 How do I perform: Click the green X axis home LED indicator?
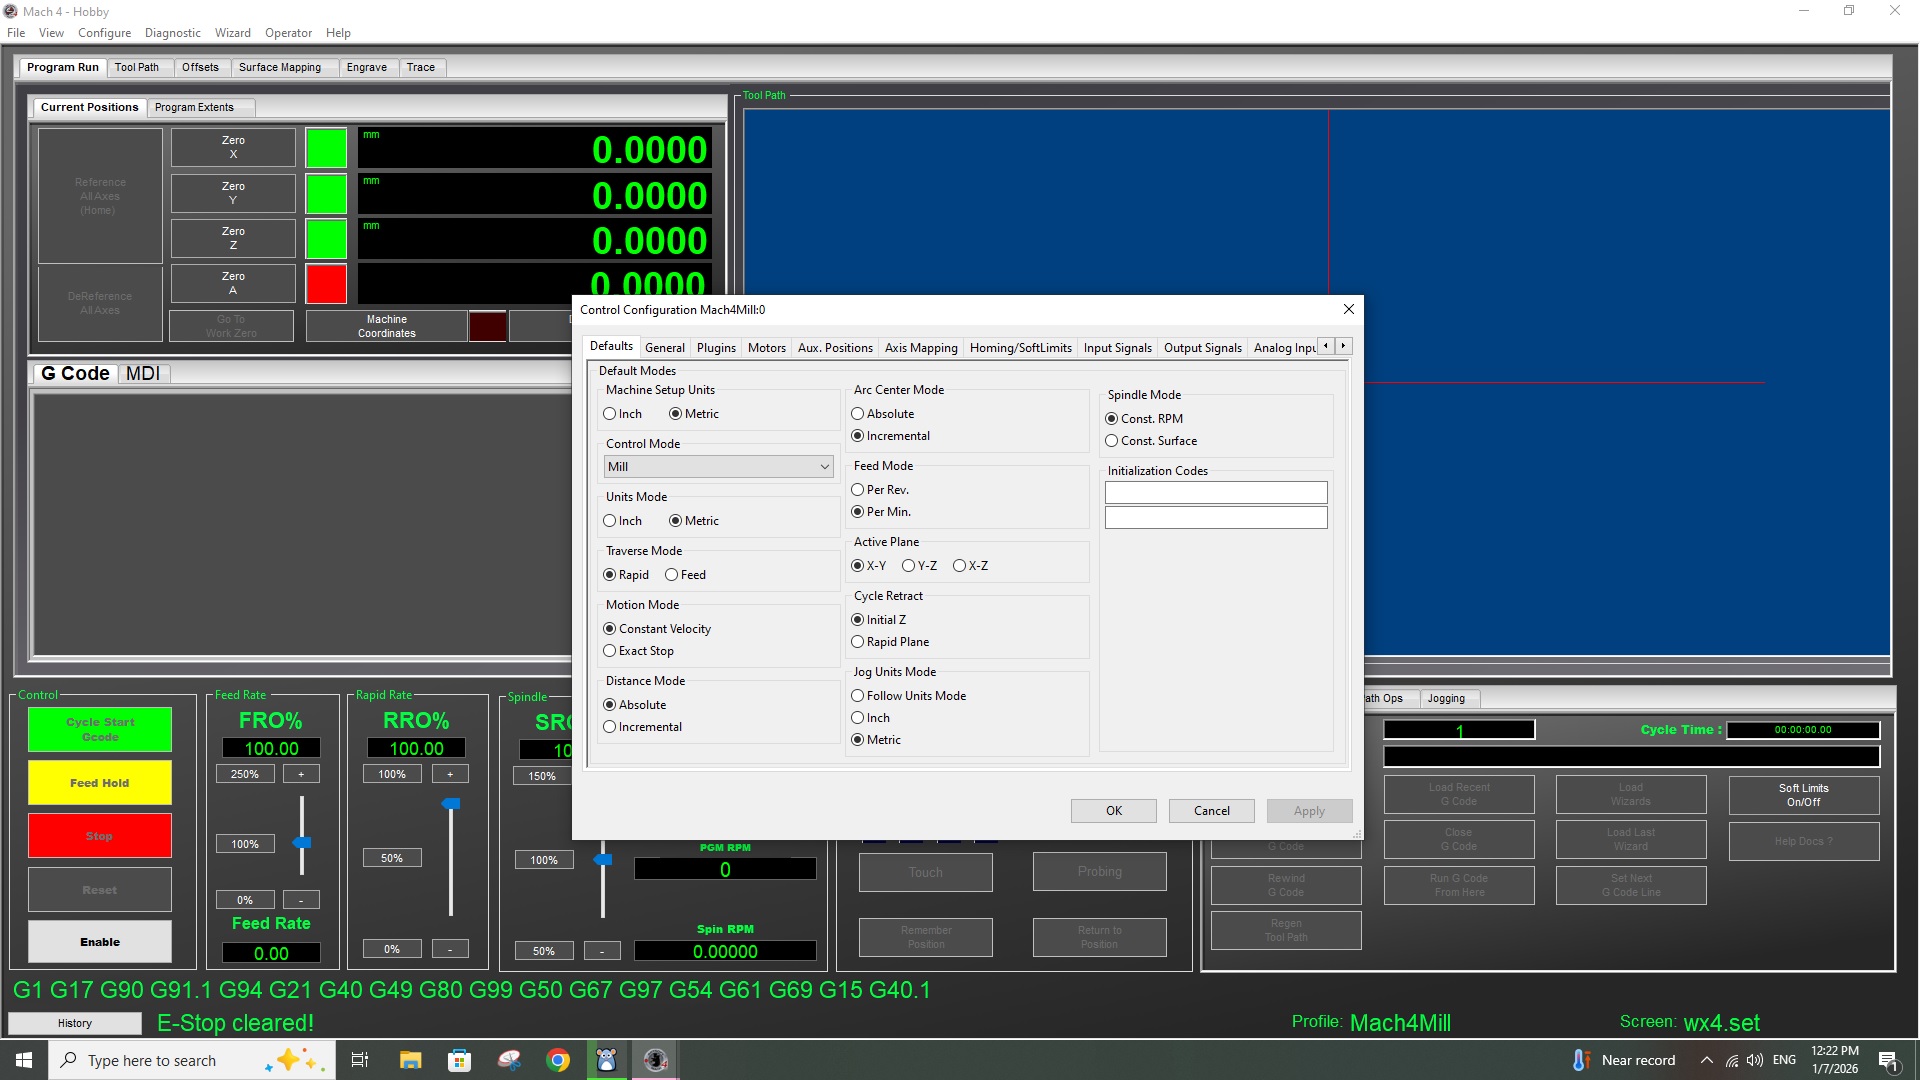[x=326, y=148]
